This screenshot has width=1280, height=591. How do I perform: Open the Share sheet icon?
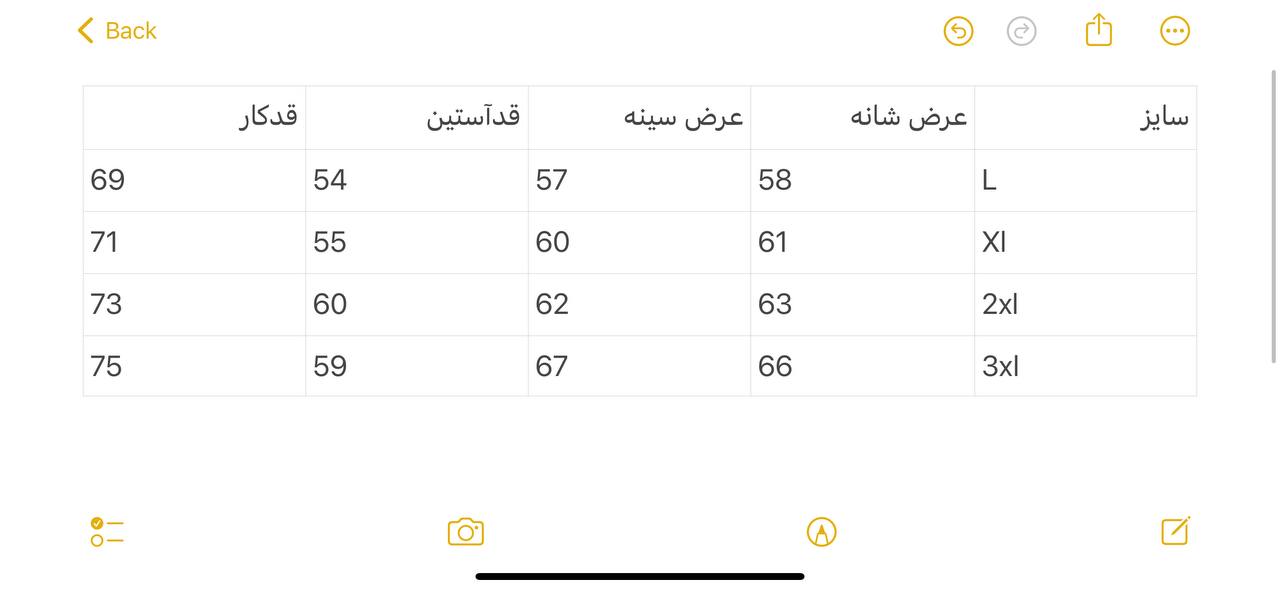(1098, 30)
